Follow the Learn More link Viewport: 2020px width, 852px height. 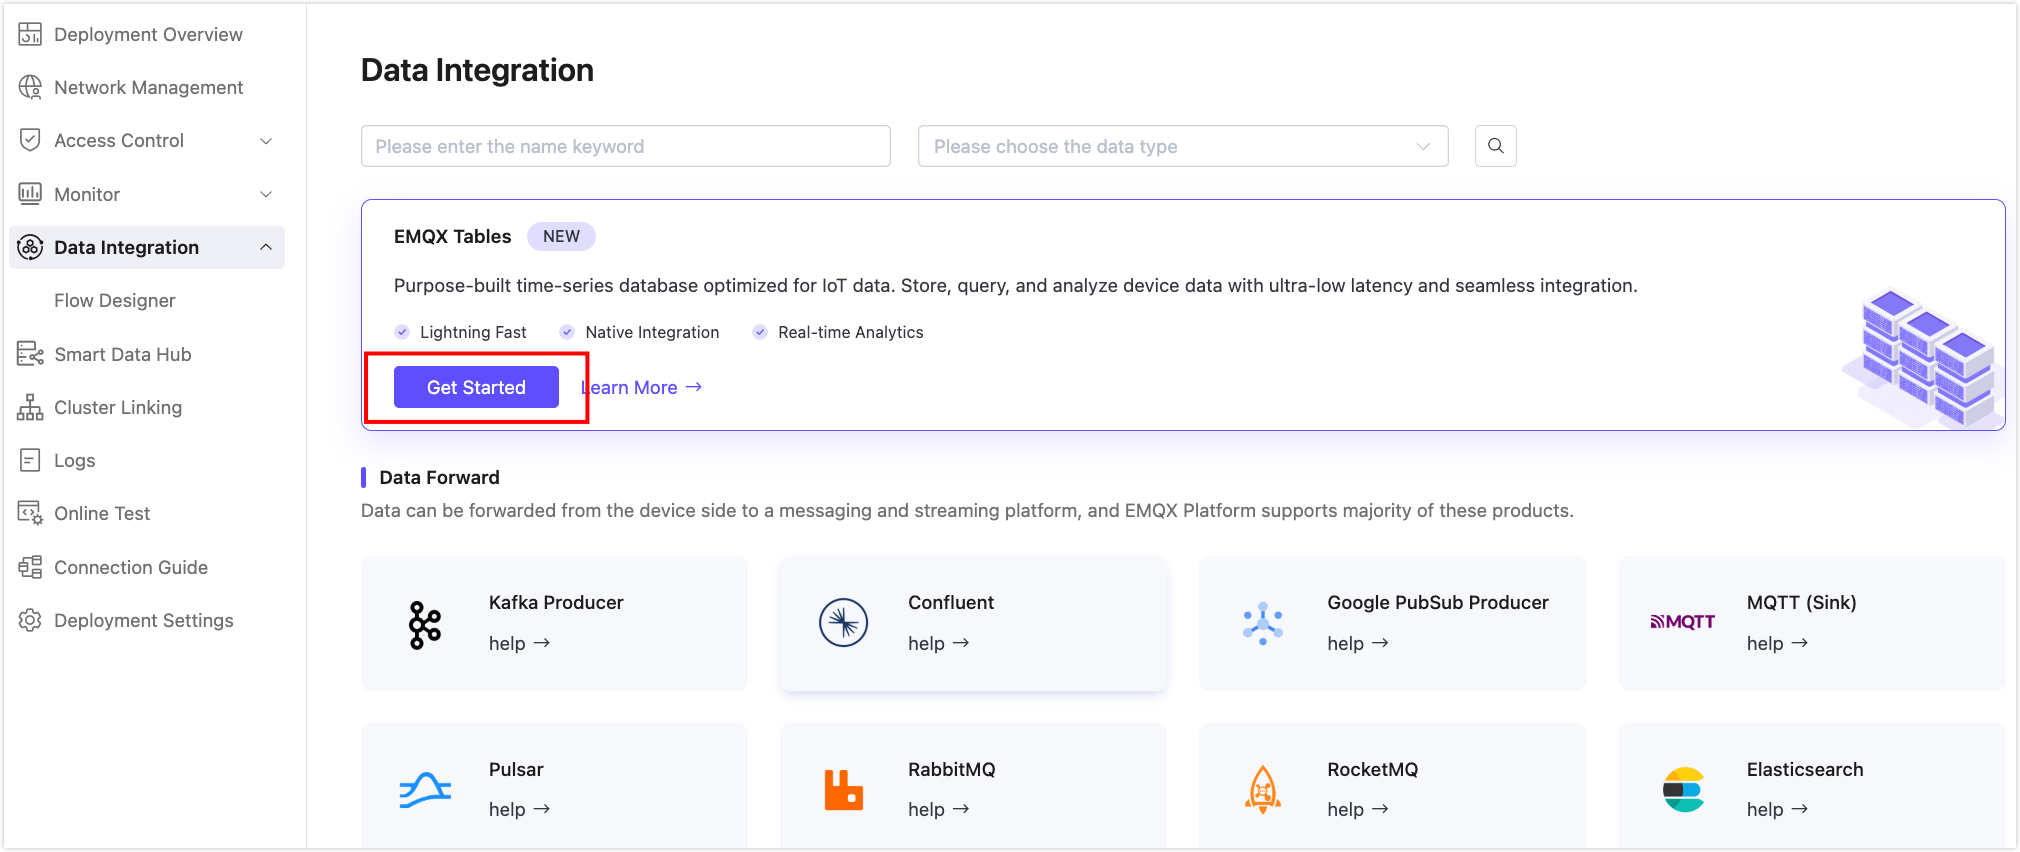tap(642, 387)
